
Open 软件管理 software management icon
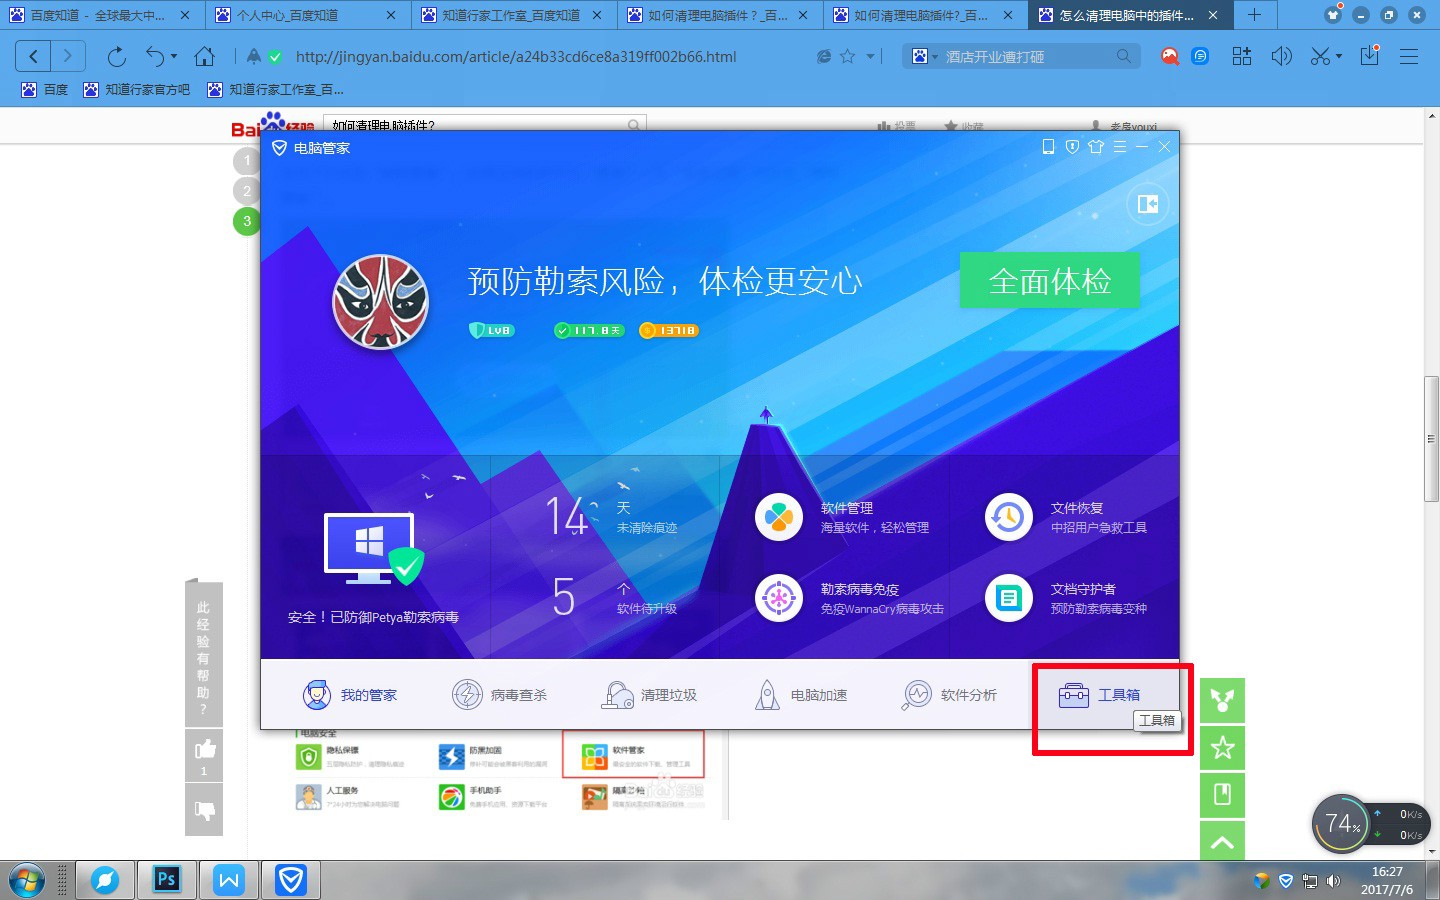tap(779, 517)
